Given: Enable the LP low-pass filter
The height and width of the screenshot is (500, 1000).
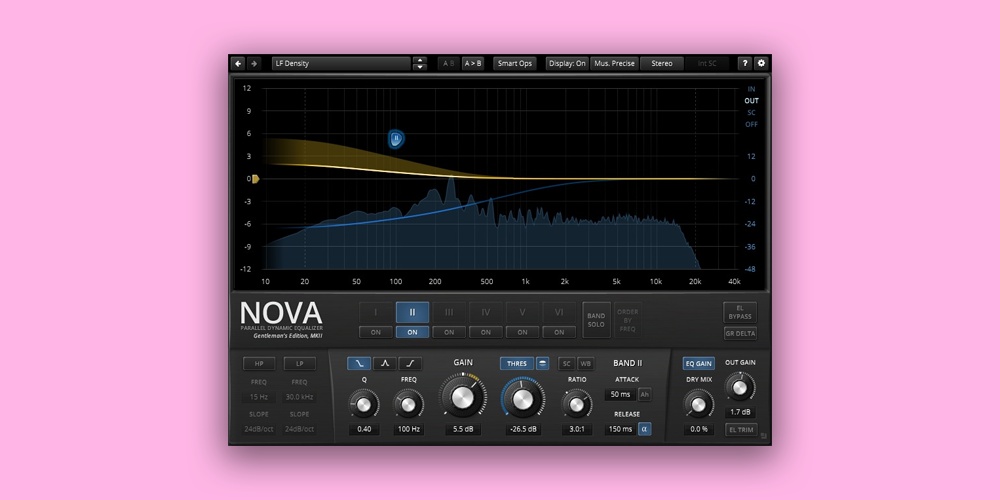Looking at the screenshot, I should (x=299, y=364).
